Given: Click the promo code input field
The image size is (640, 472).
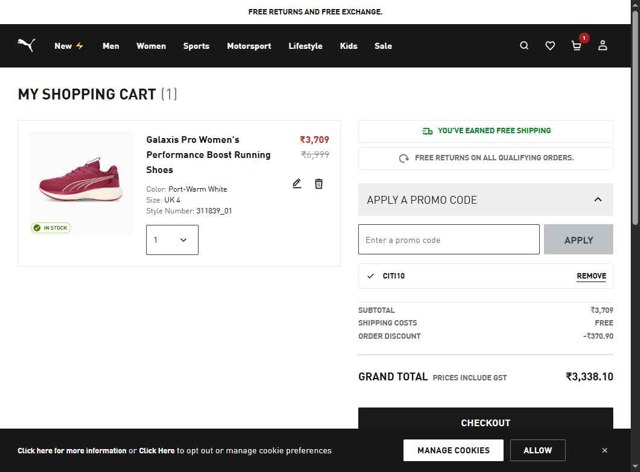Looking at the screenshot, I should (448, 240).
